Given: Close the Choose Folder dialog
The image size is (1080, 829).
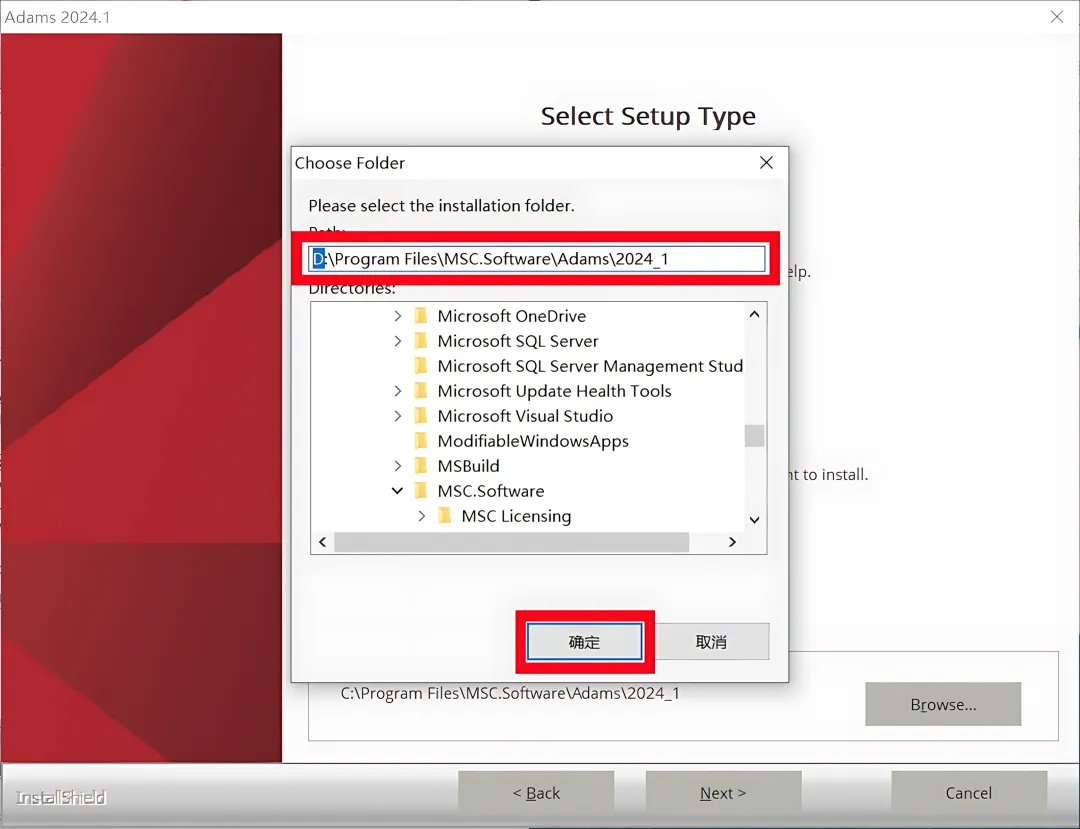Looking at the screenshot, I should click(x=766, y=162).
